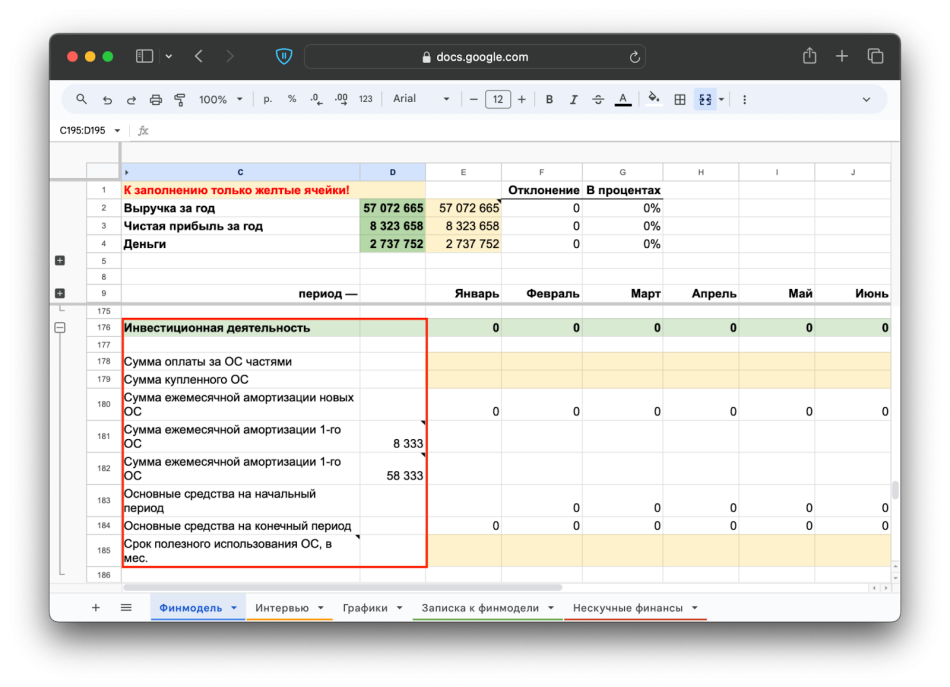Decrease font size with minus button
Viewport: 950px width, 687px height.
(x=474, y=99)
